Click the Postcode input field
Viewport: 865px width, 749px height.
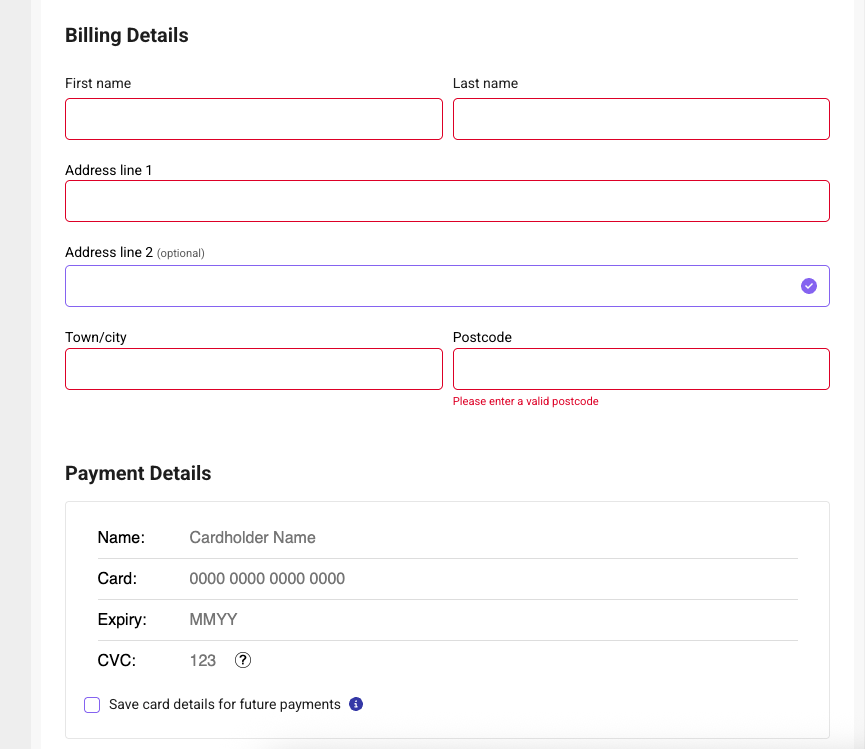click(x=641, y=369)
